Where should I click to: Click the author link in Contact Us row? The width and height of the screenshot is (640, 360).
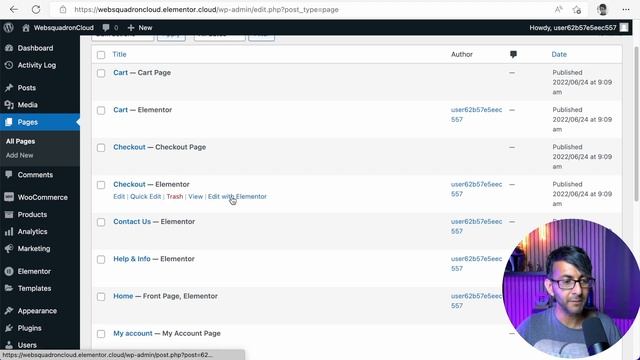(x=476, y=226)
